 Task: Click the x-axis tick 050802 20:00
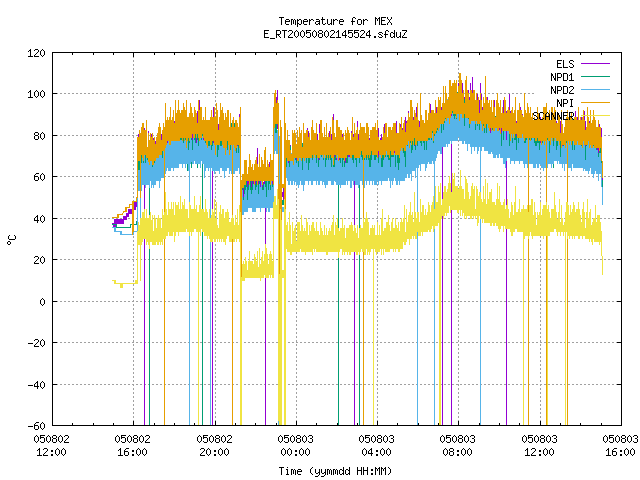(214, 446)
